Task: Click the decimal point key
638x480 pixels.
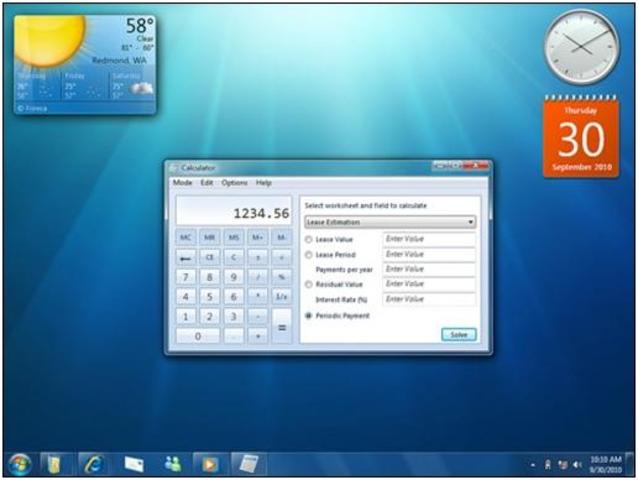Action: [234, 336]
